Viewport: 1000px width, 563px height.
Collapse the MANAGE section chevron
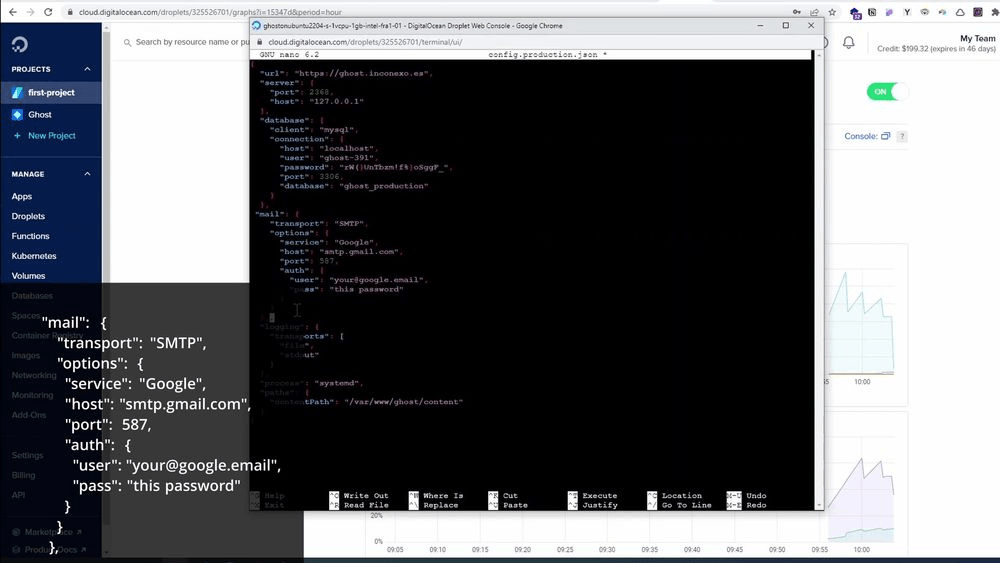(x=87, y=173)
